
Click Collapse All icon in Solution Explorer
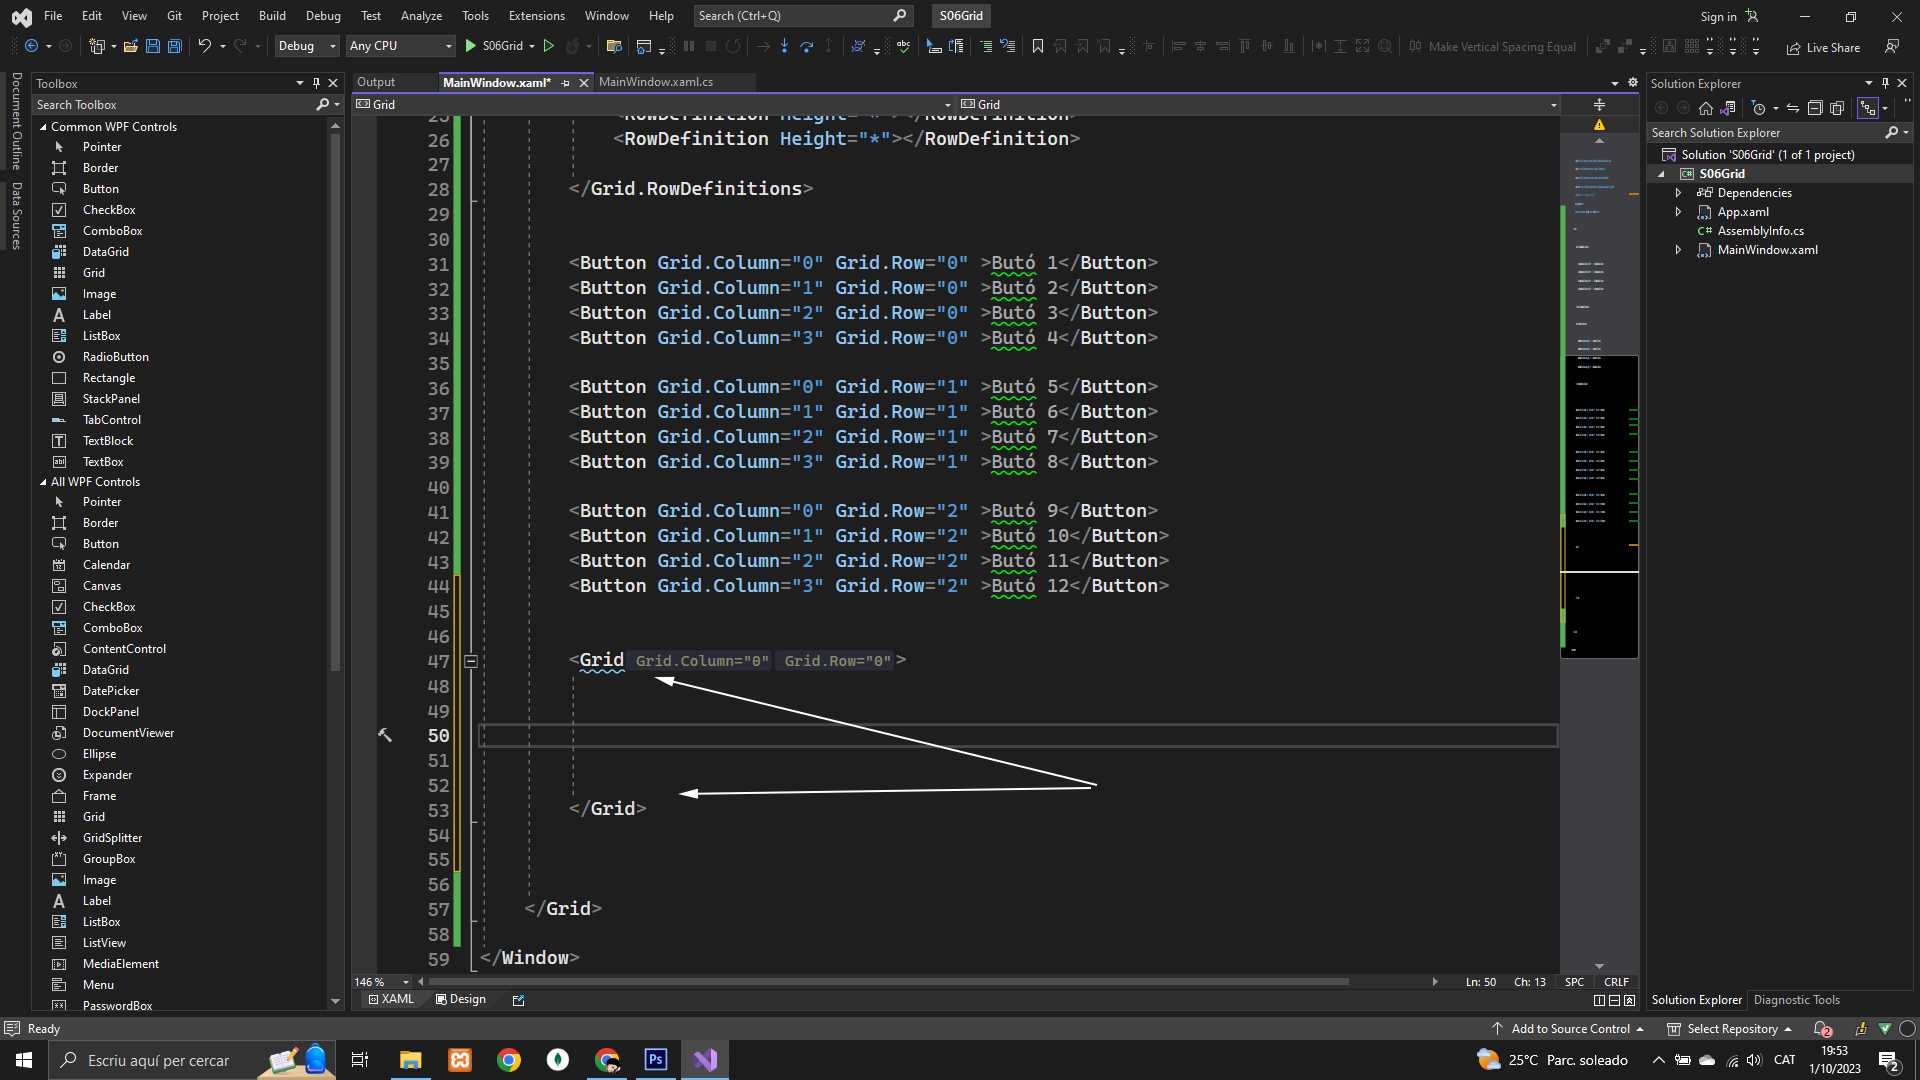(x=1815, y=108)
